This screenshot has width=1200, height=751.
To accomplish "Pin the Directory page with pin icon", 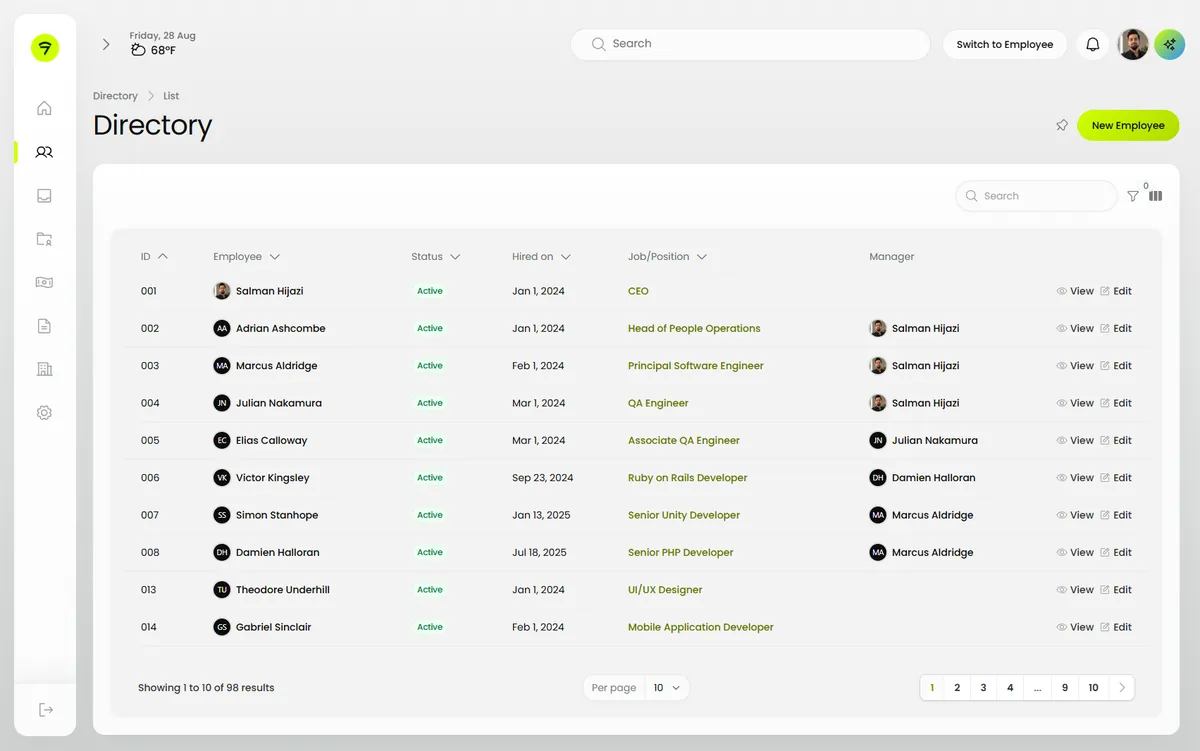I will point(1062,125).
